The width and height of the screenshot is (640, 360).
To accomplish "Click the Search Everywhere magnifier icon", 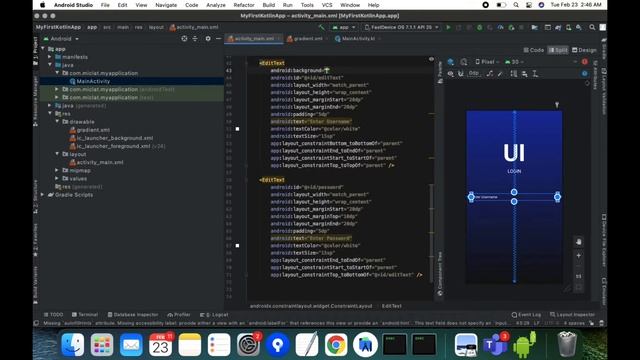I will (x=592, y=27).
